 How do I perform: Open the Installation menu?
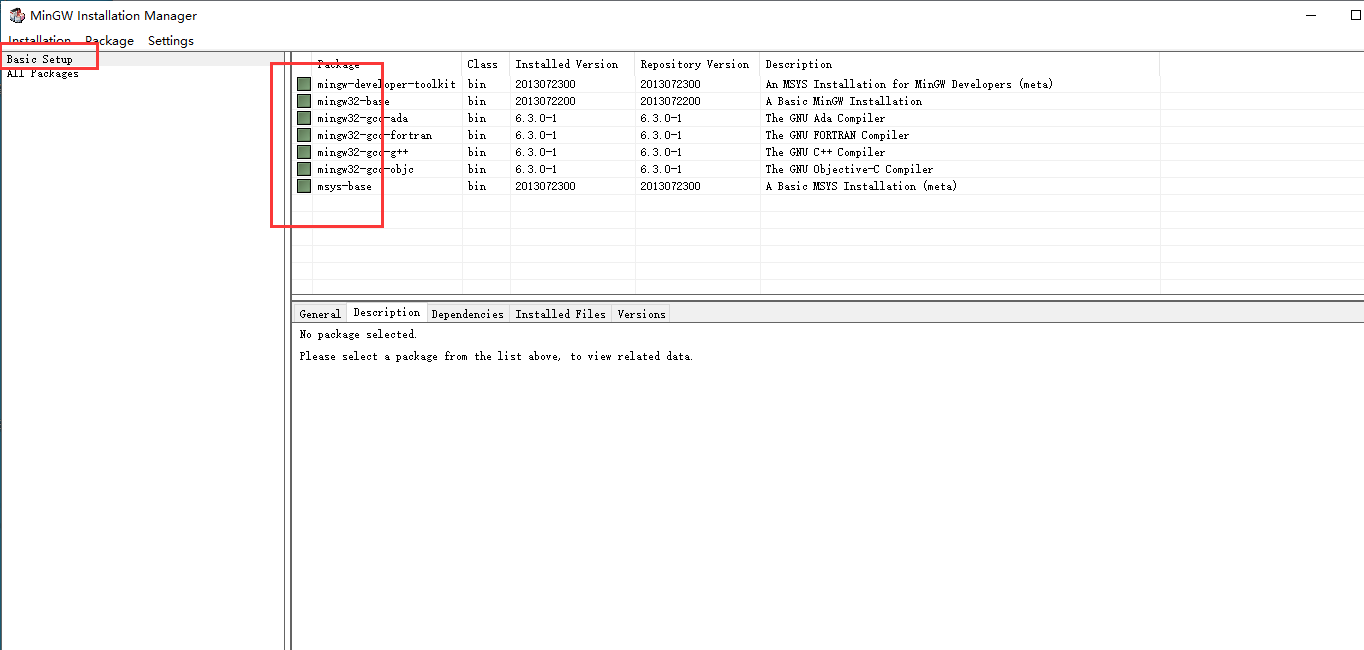(x=40, y=41)
